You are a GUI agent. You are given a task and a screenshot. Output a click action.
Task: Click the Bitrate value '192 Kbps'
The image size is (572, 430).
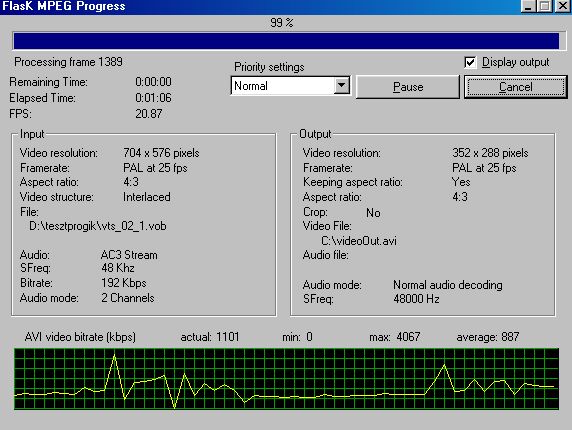124,283
